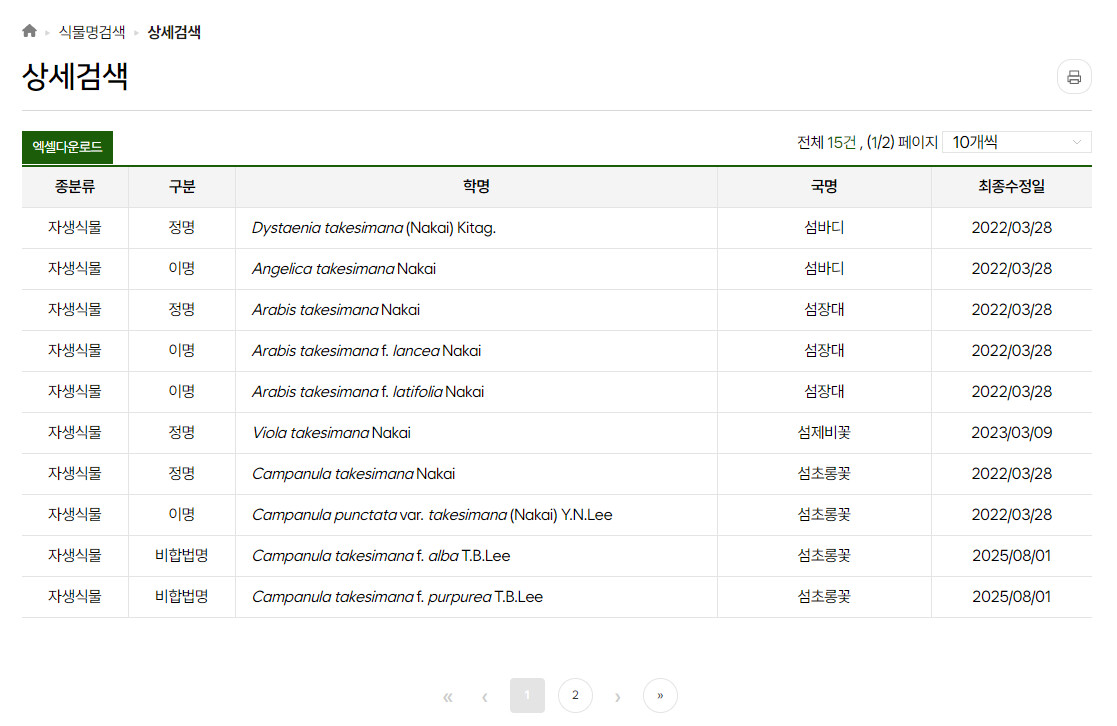Open Campanula takesimana f. alba entry
This screenshot has height=726, width=1117.
tap(380, 556)
